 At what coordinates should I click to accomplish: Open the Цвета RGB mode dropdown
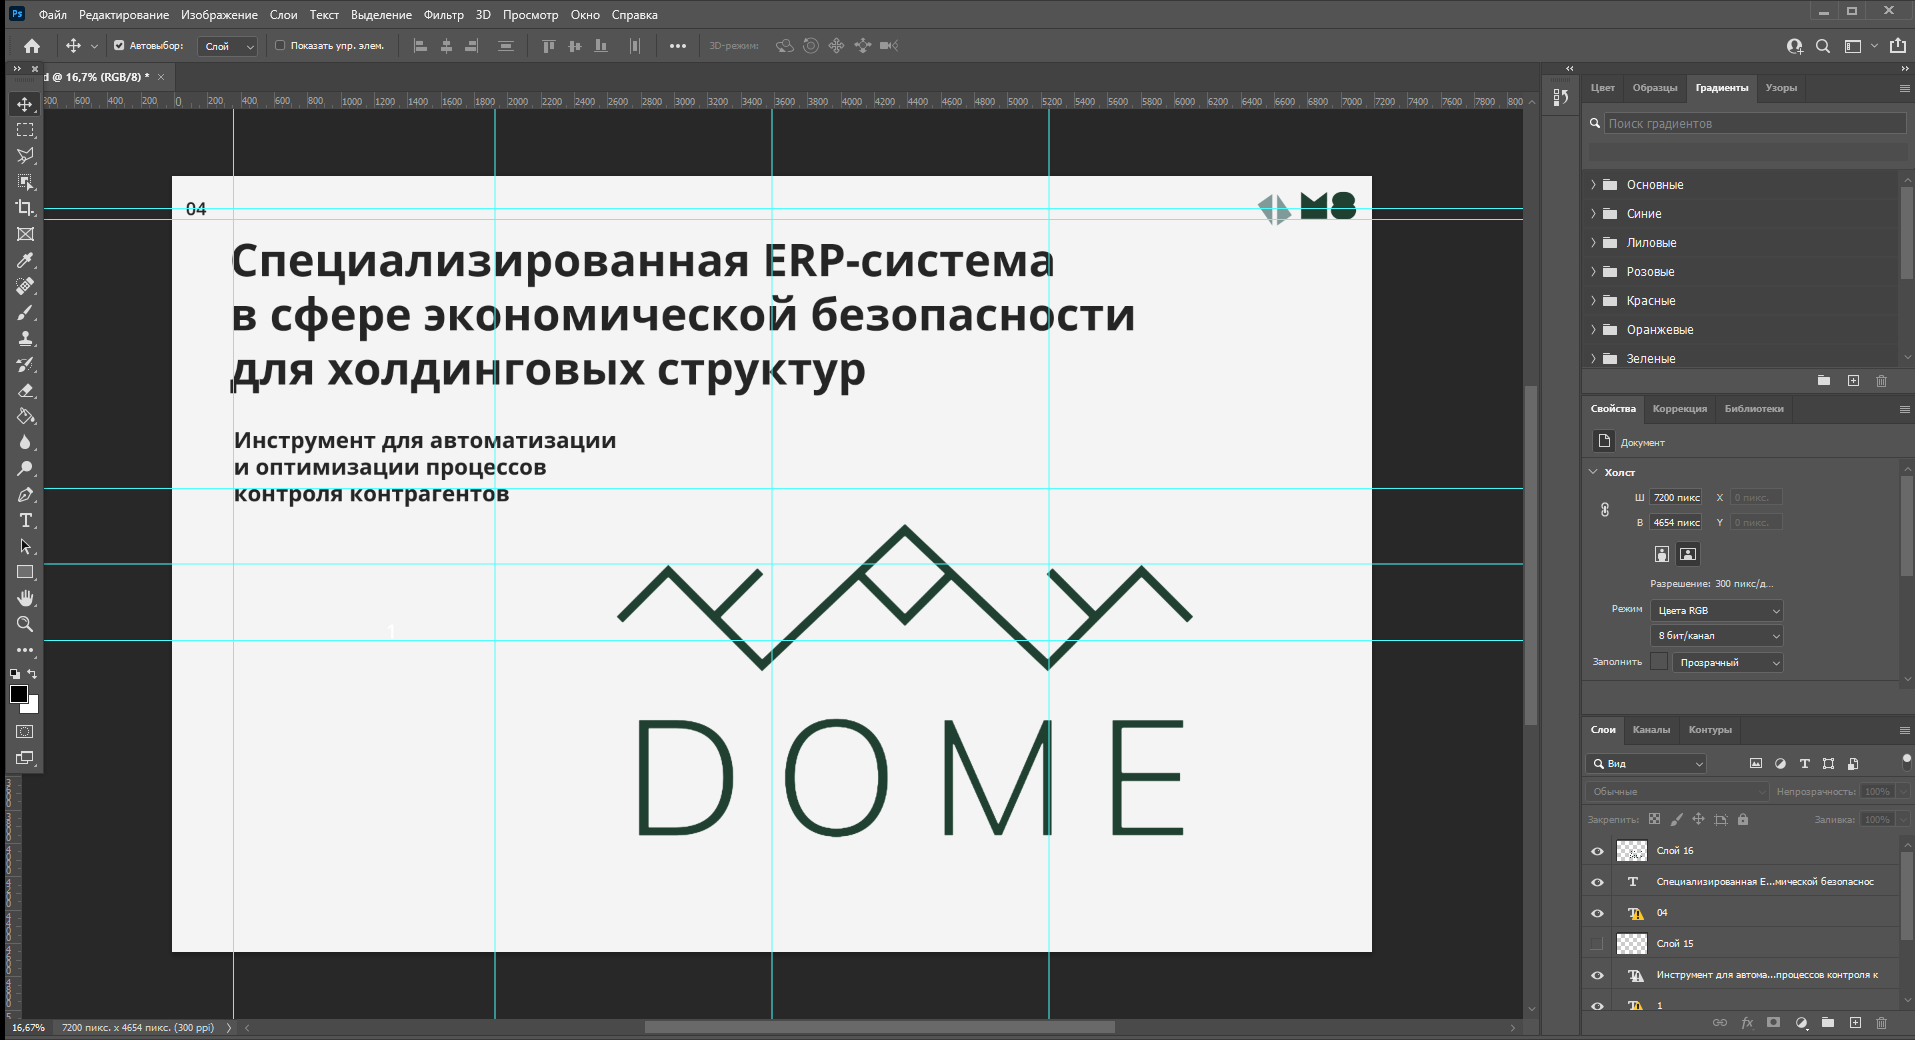(1717, 610)
